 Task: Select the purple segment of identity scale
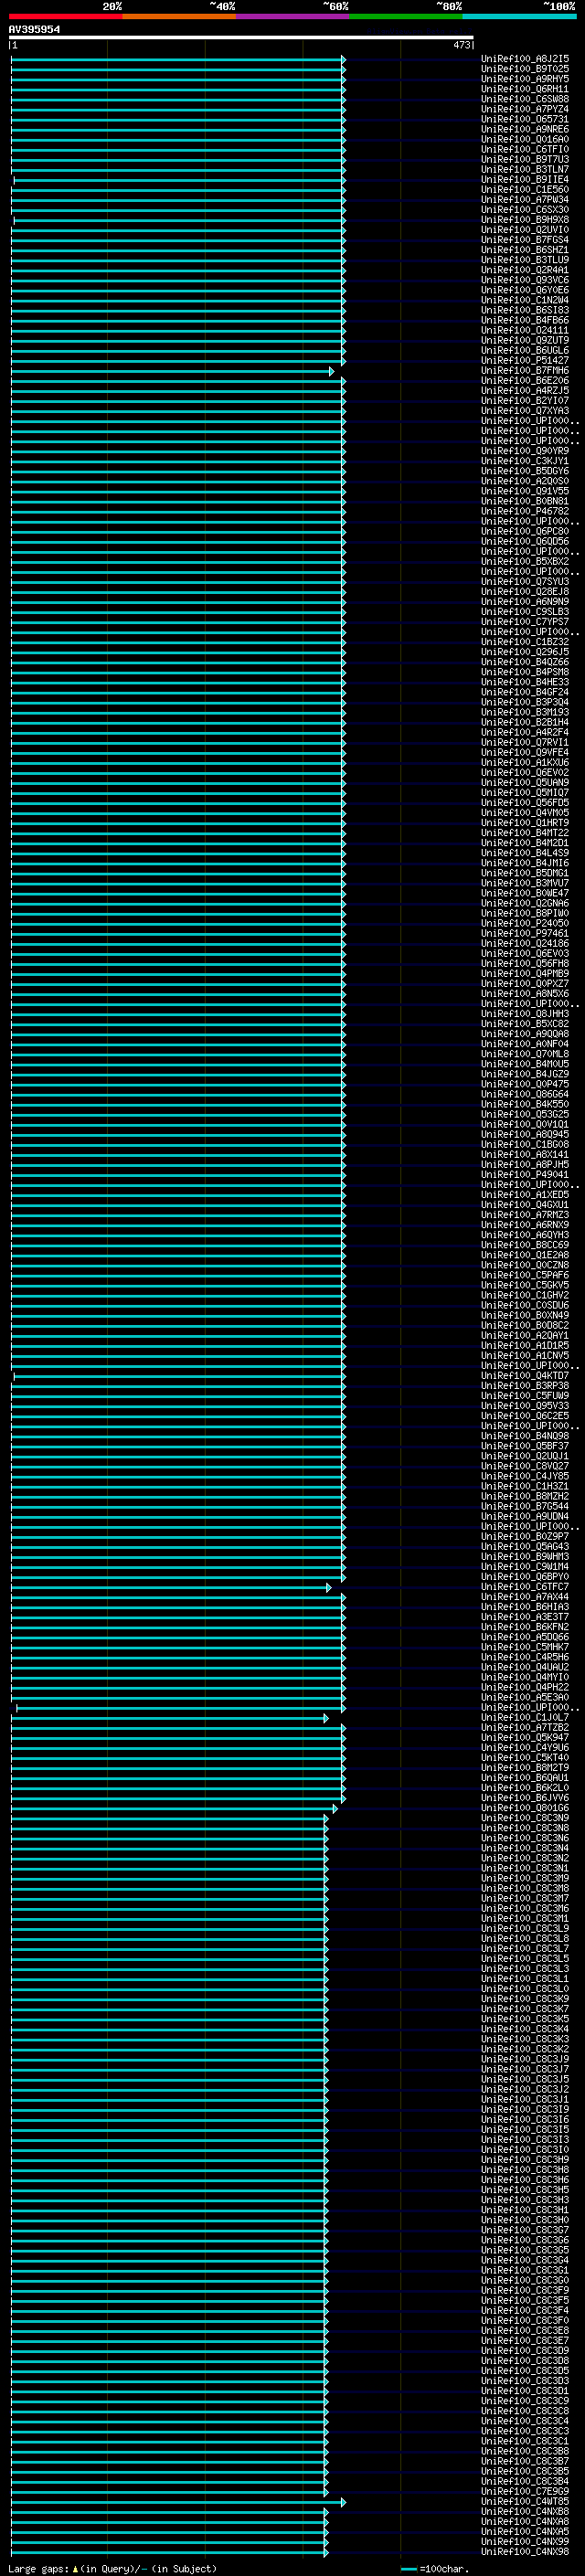point(293,16)
